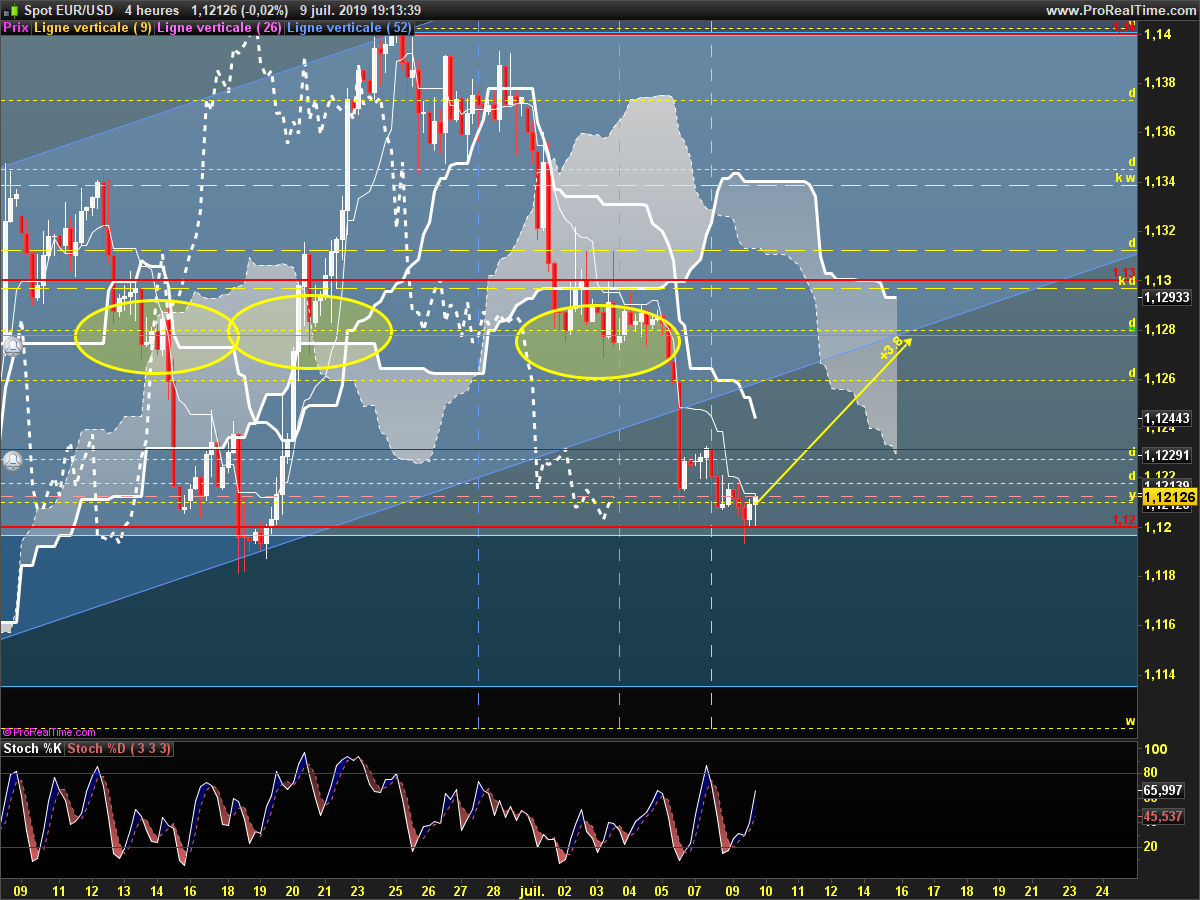
Task: Click the 45,537 stochastic value tag
Action: coord(1164,816)
